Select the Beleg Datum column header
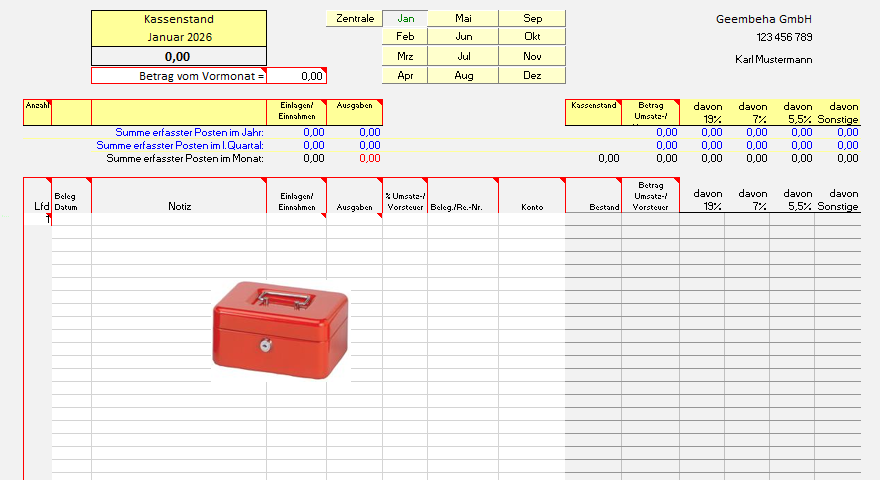Image resolution: width=880 pixels, height=480 pixels. pyautogui.click(x=71, y=201)
